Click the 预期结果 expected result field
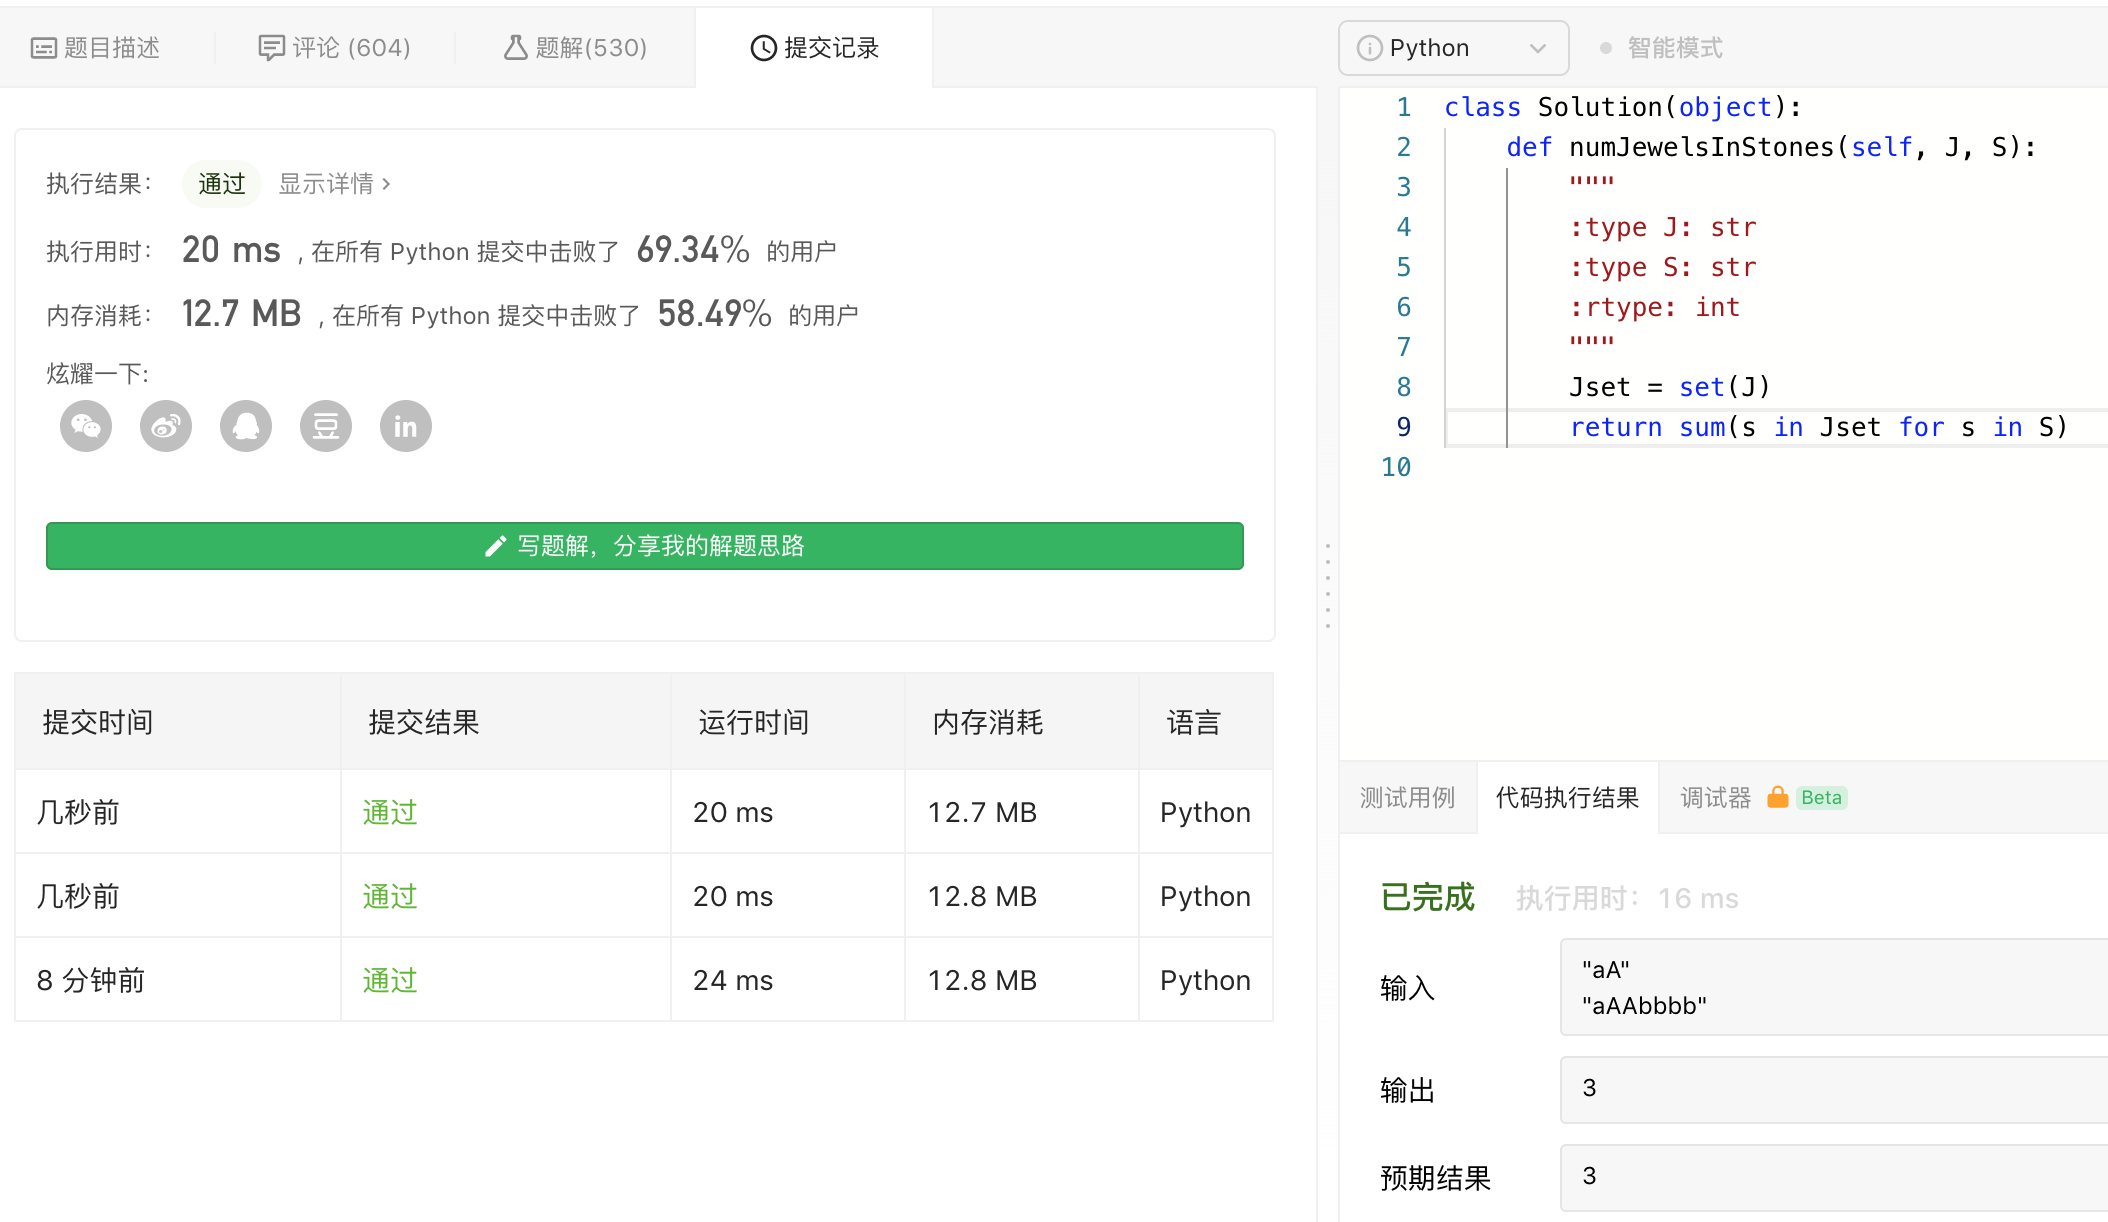Screen dimensions: 2108x1222 click(x=1833, y=1177)
